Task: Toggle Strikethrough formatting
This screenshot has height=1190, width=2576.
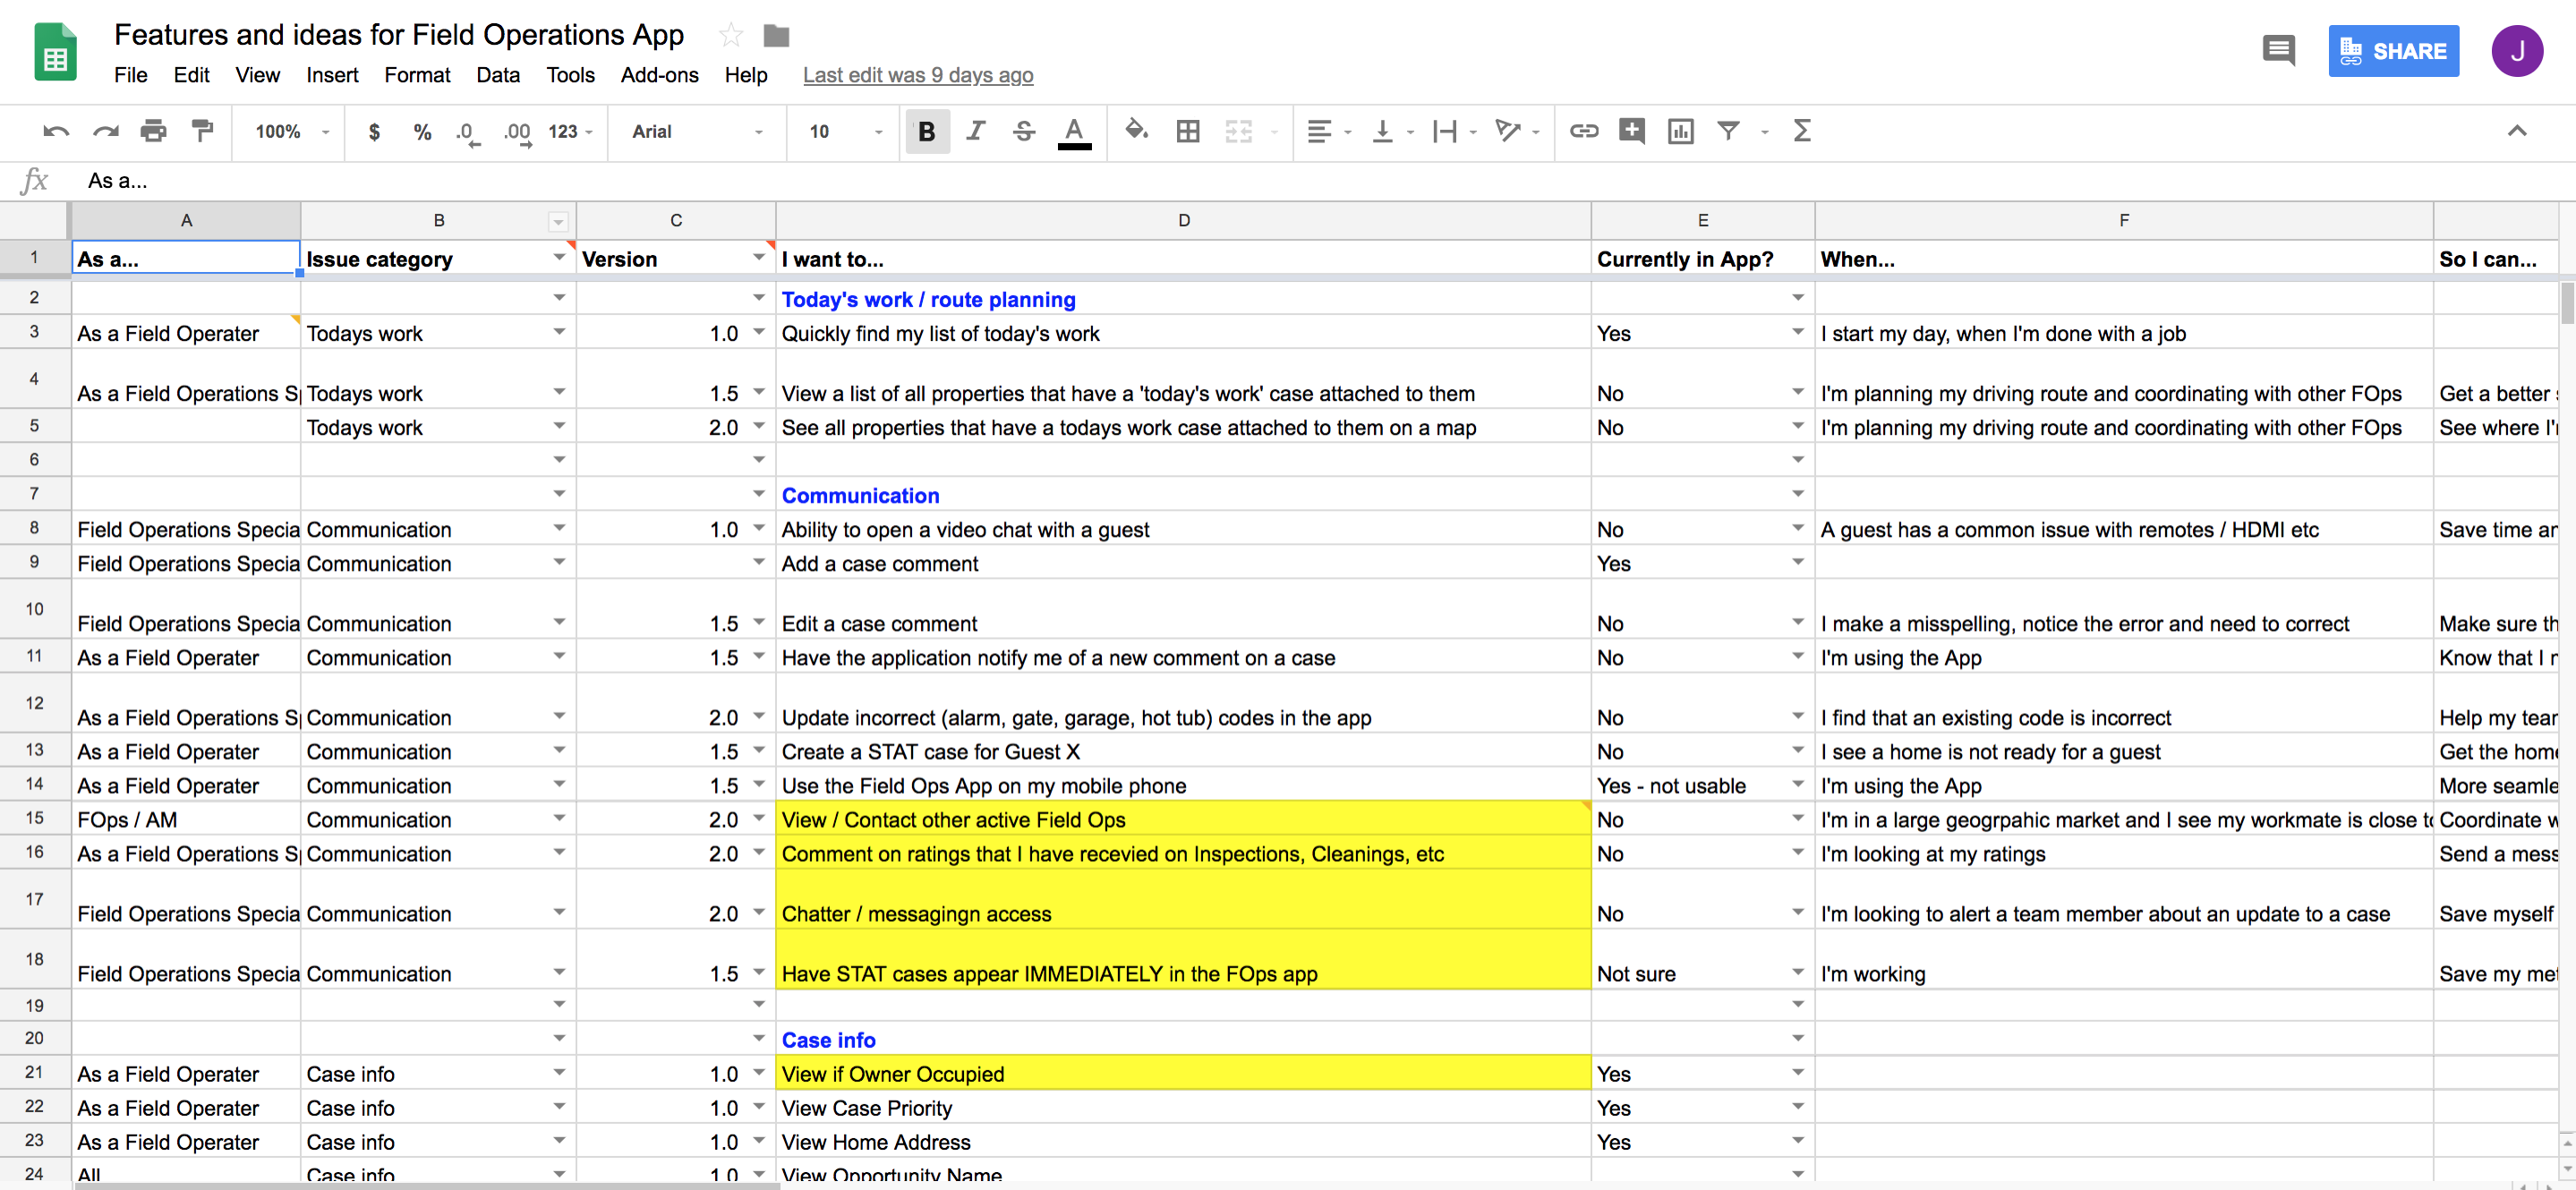Action: [x=1024, y=131]
